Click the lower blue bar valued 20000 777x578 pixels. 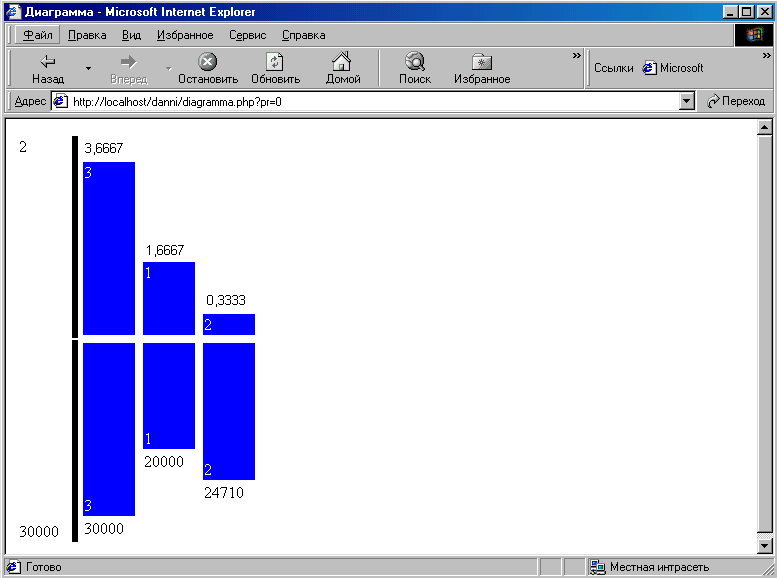click(168, 396)
